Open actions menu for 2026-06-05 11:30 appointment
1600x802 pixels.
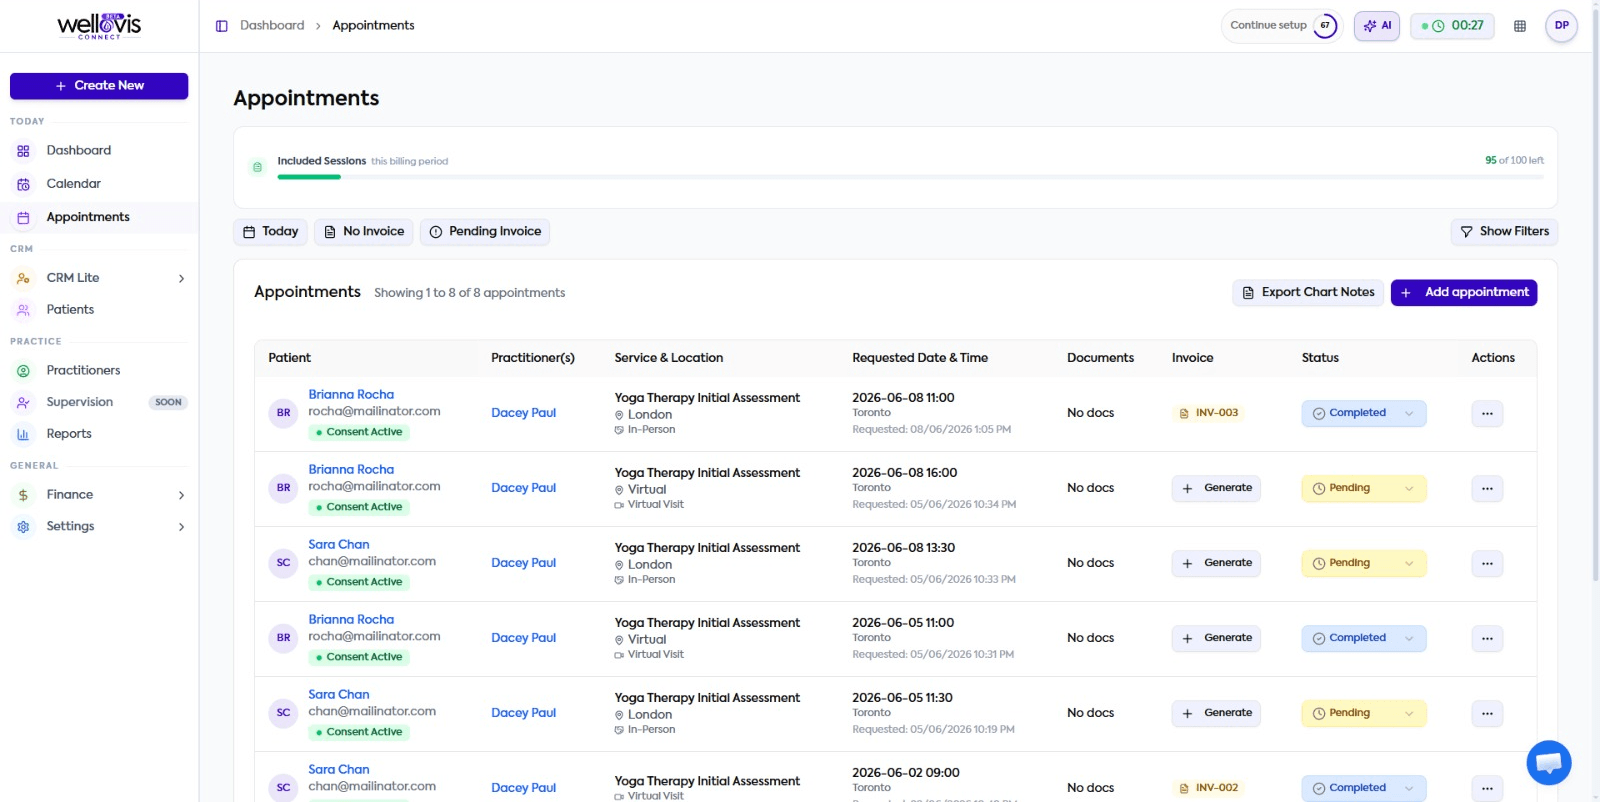coord(1487,713)
